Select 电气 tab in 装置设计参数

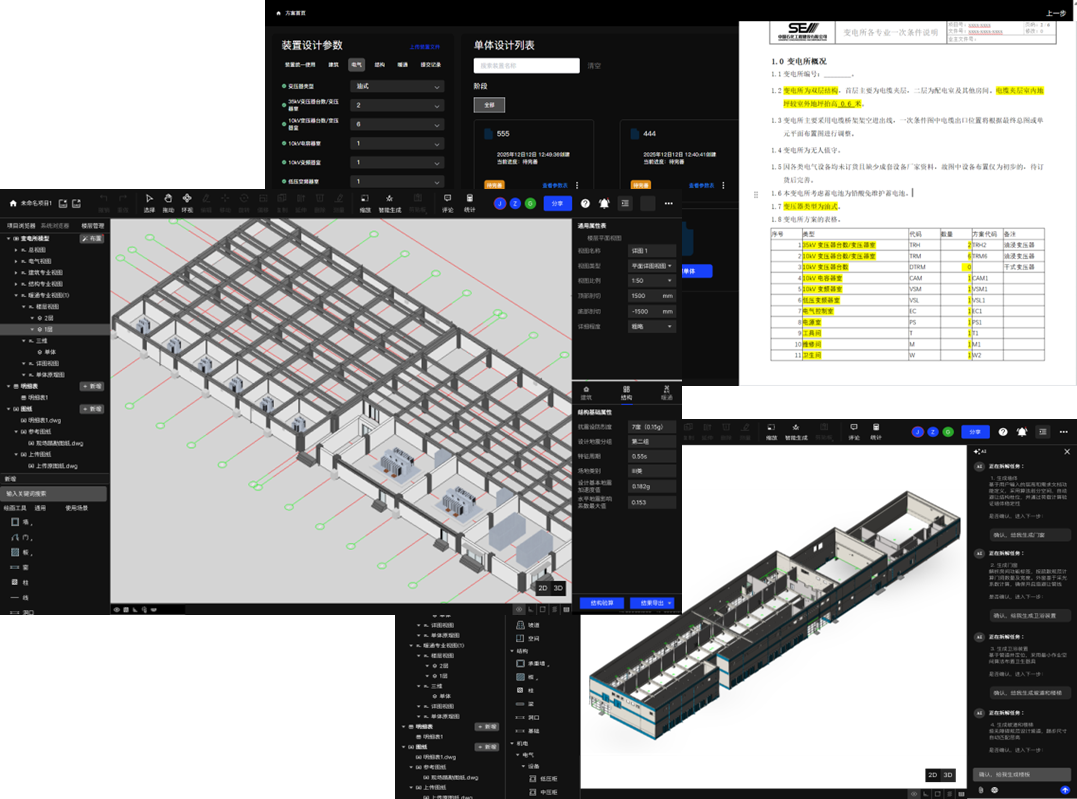(356, 65)
